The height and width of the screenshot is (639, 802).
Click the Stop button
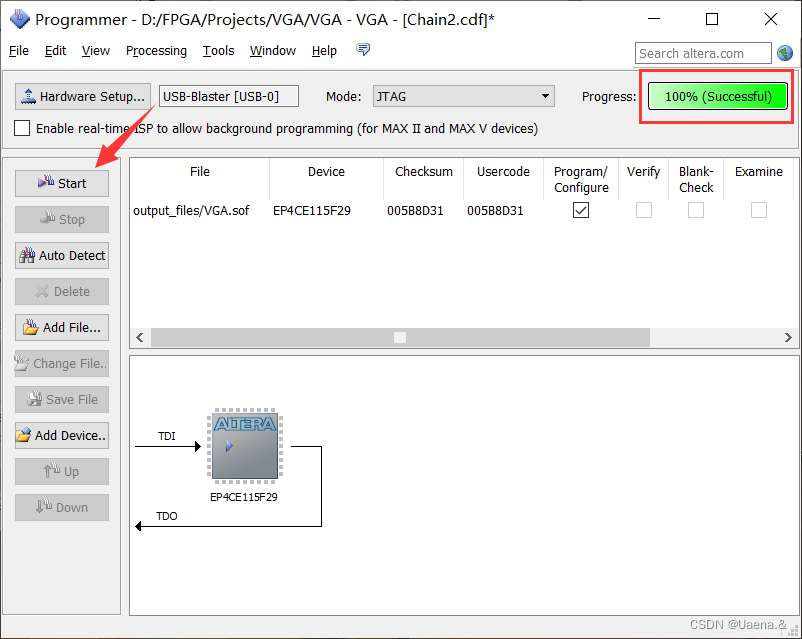click(62, 219)
